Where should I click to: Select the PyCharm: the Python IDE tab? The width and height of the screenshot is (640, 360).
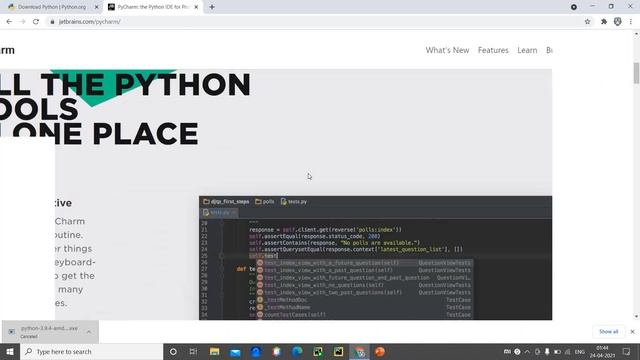[x=153, y=7]
